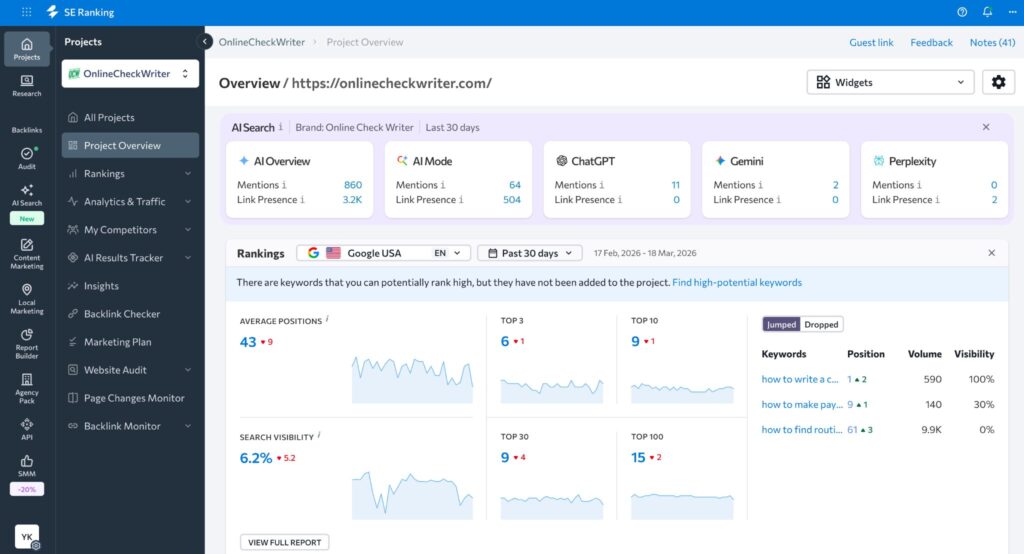Click the AI Overview card
Screen dimensions: 1024x554
[x=300, y=180]
